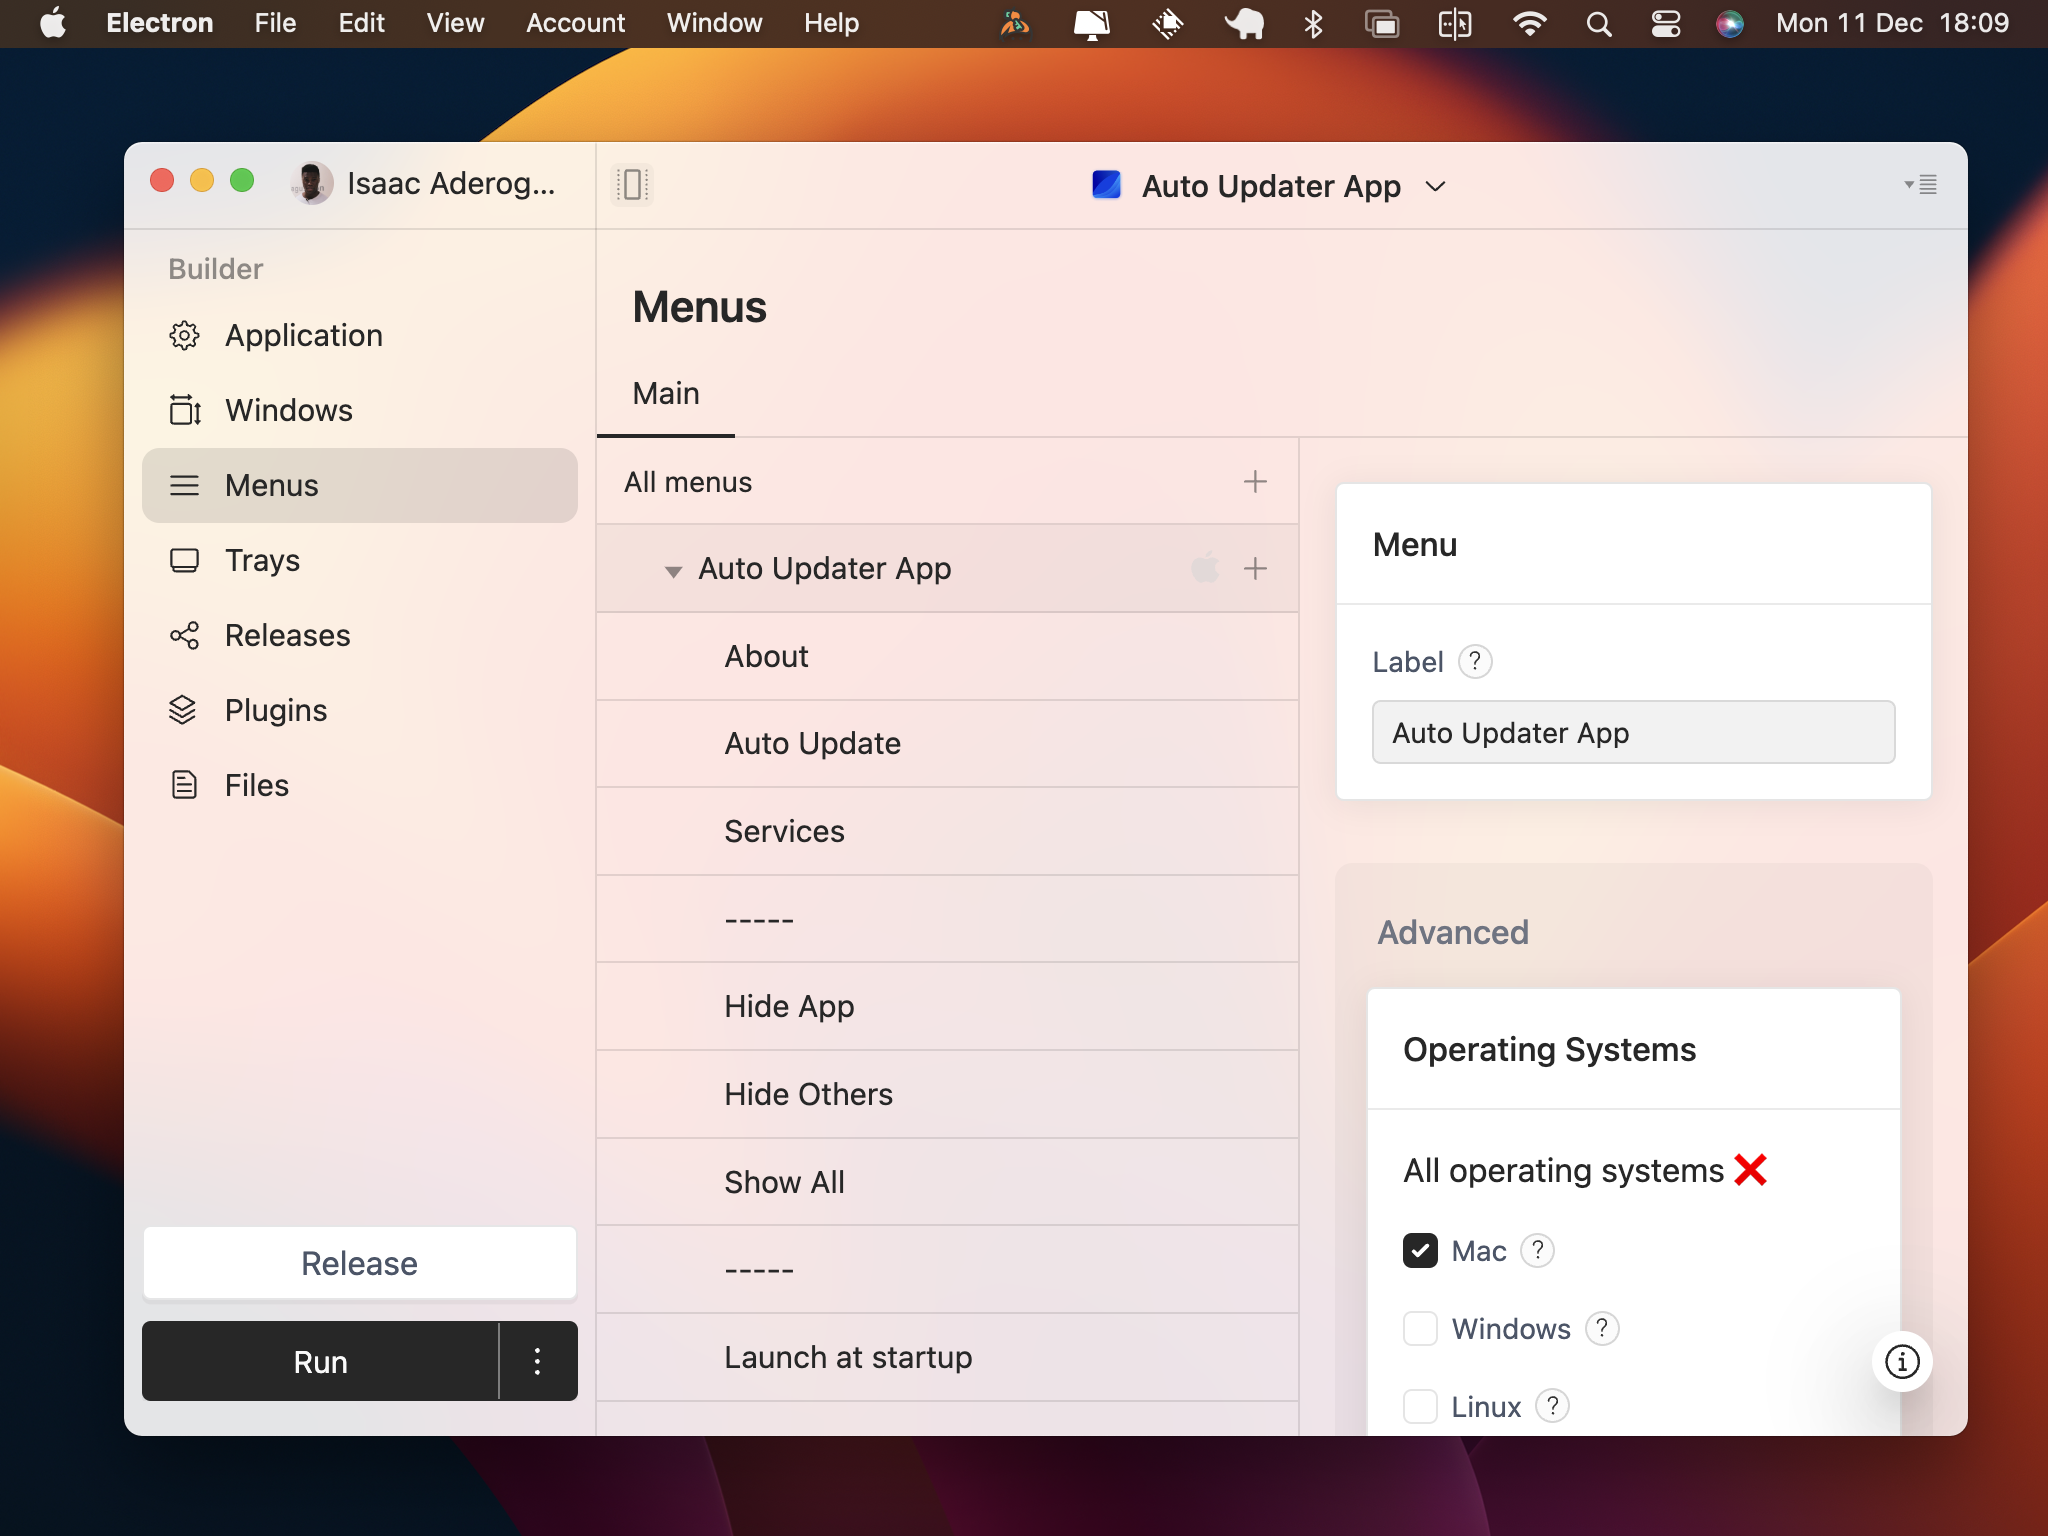Open the Auto Updater App project dropdown
The height and width of the screenshot is (1536, 2048).
[1435, 186]
